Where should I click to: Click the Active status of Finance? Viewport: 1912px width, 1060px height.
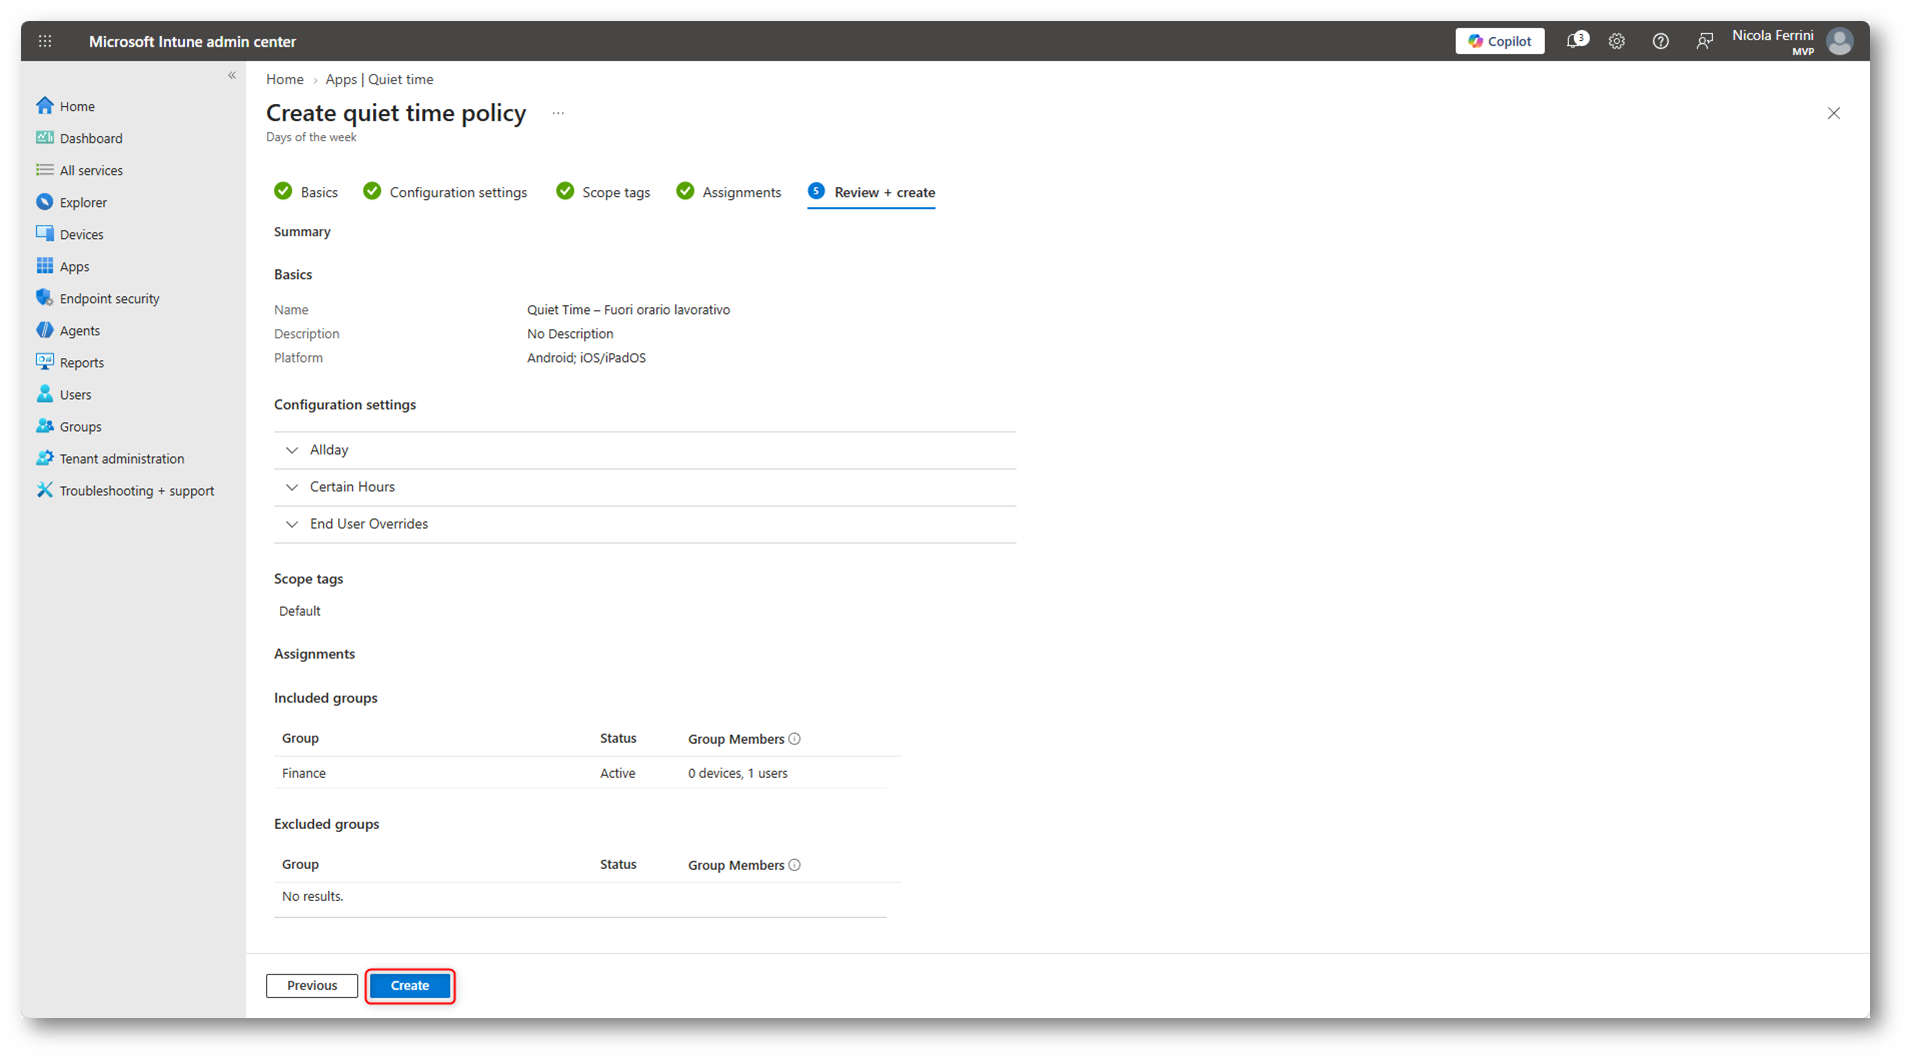[x=617, y=773]
